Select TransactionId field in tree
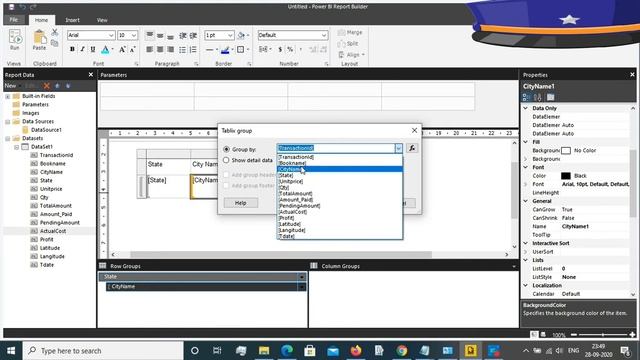The image size is (640, 360). (56, 155)
